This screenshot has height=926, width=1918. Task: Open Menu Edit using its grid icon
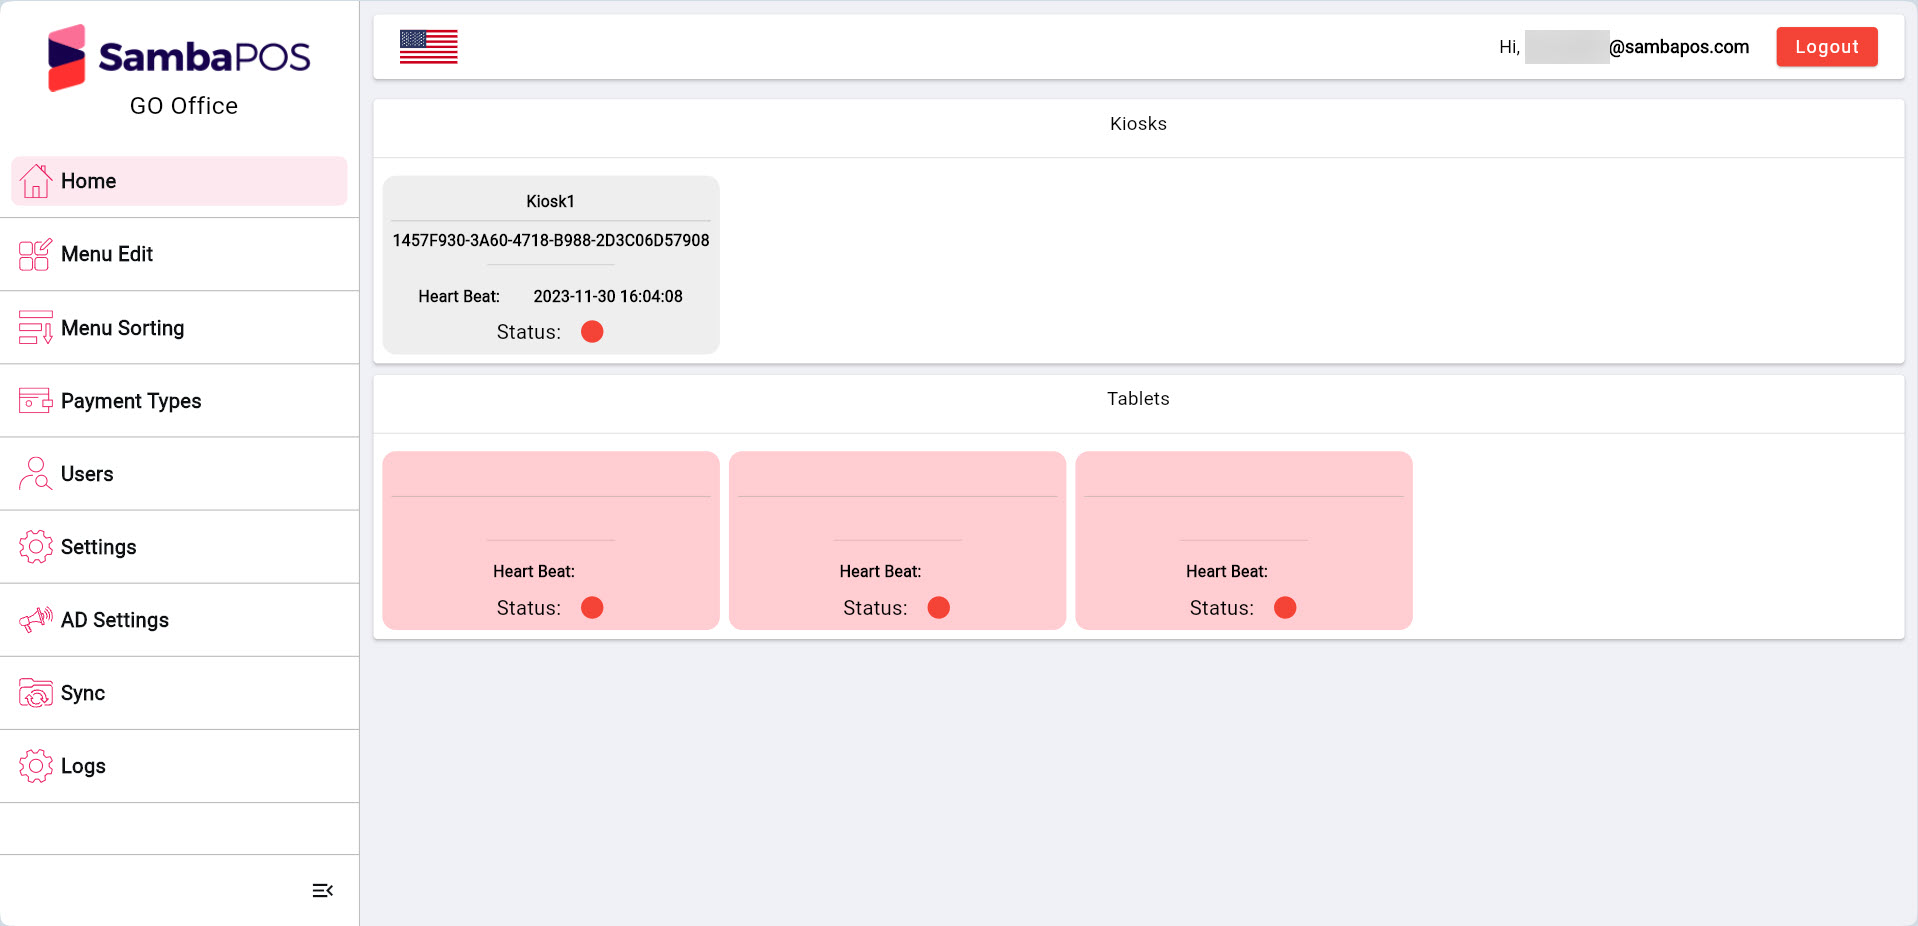(36, 254)
